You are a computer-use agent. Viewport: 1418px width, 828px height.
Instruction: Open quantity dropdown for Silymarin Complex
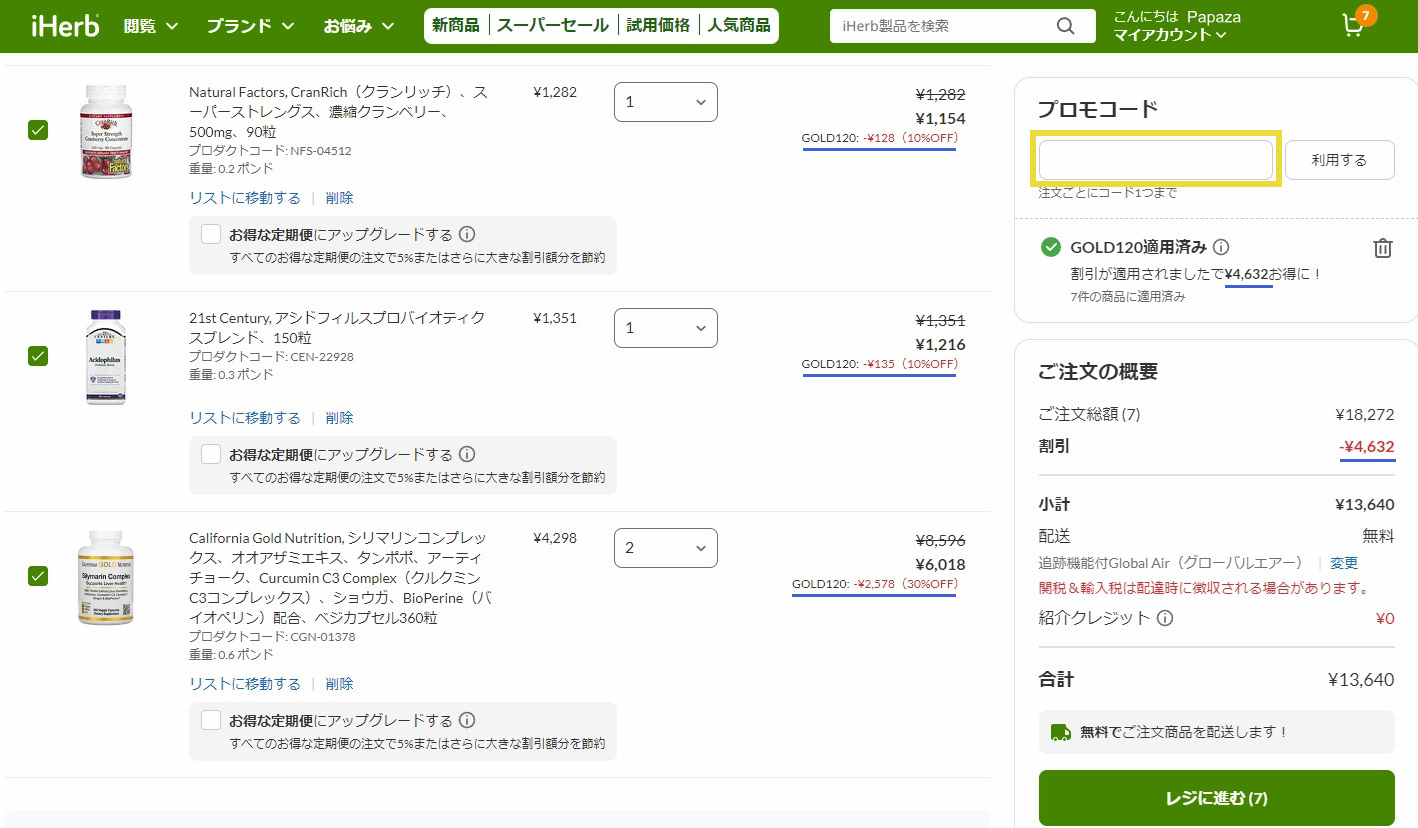click(665, 548)
